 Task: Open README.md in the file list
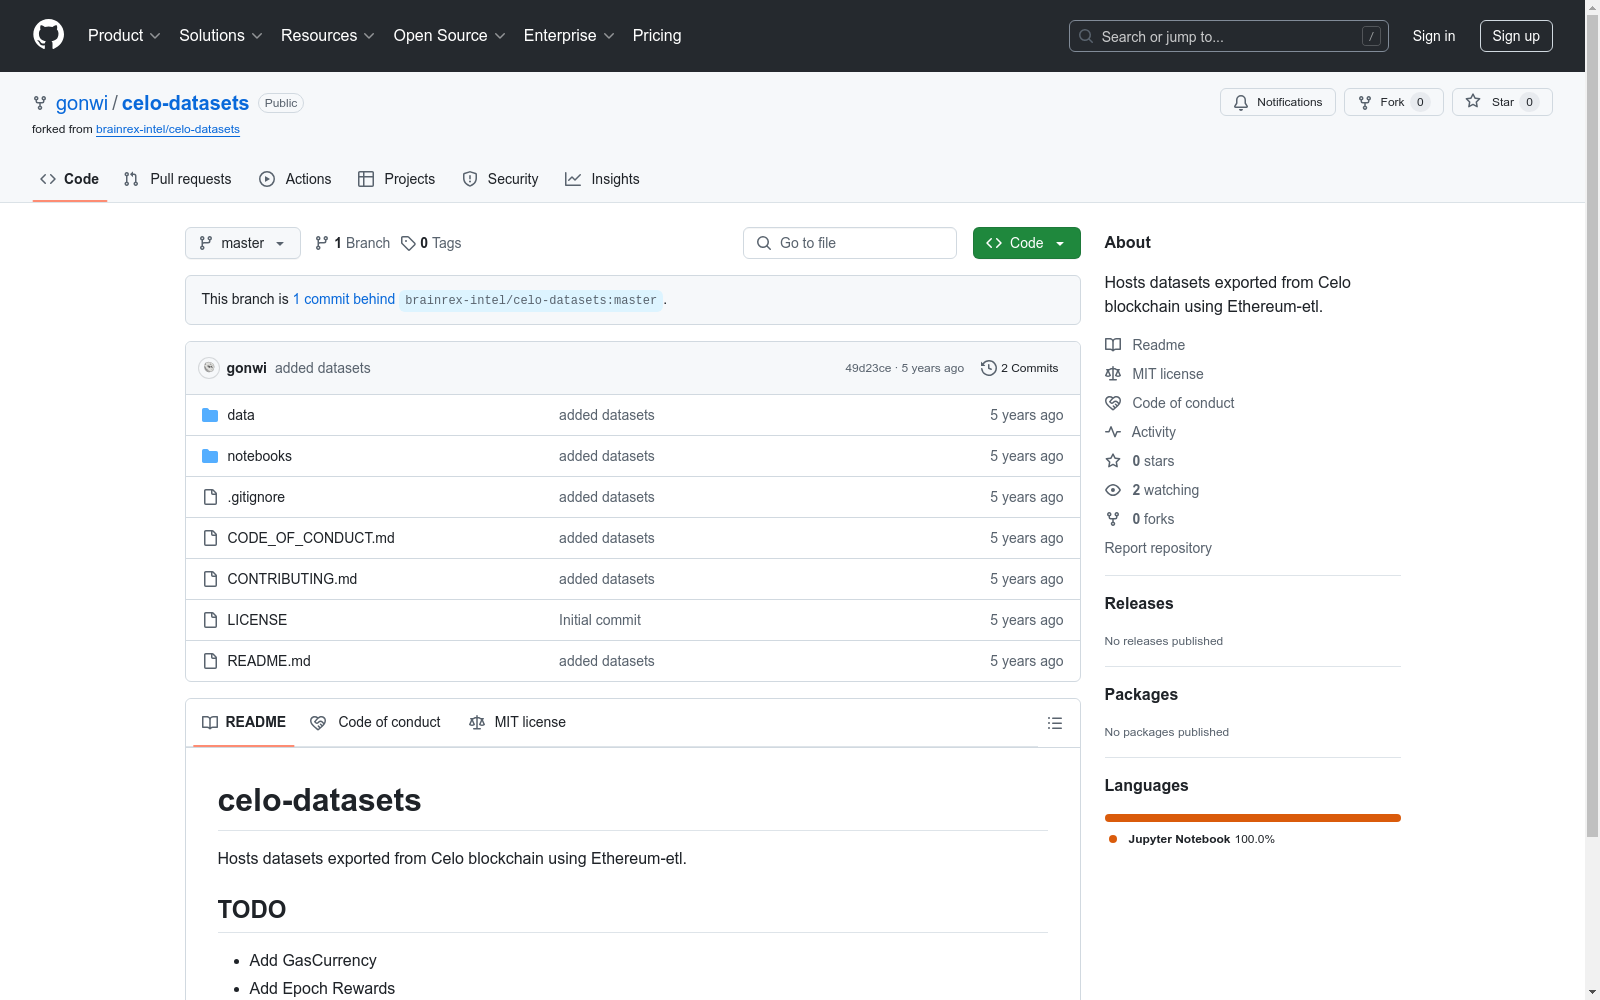click(269, 661)
